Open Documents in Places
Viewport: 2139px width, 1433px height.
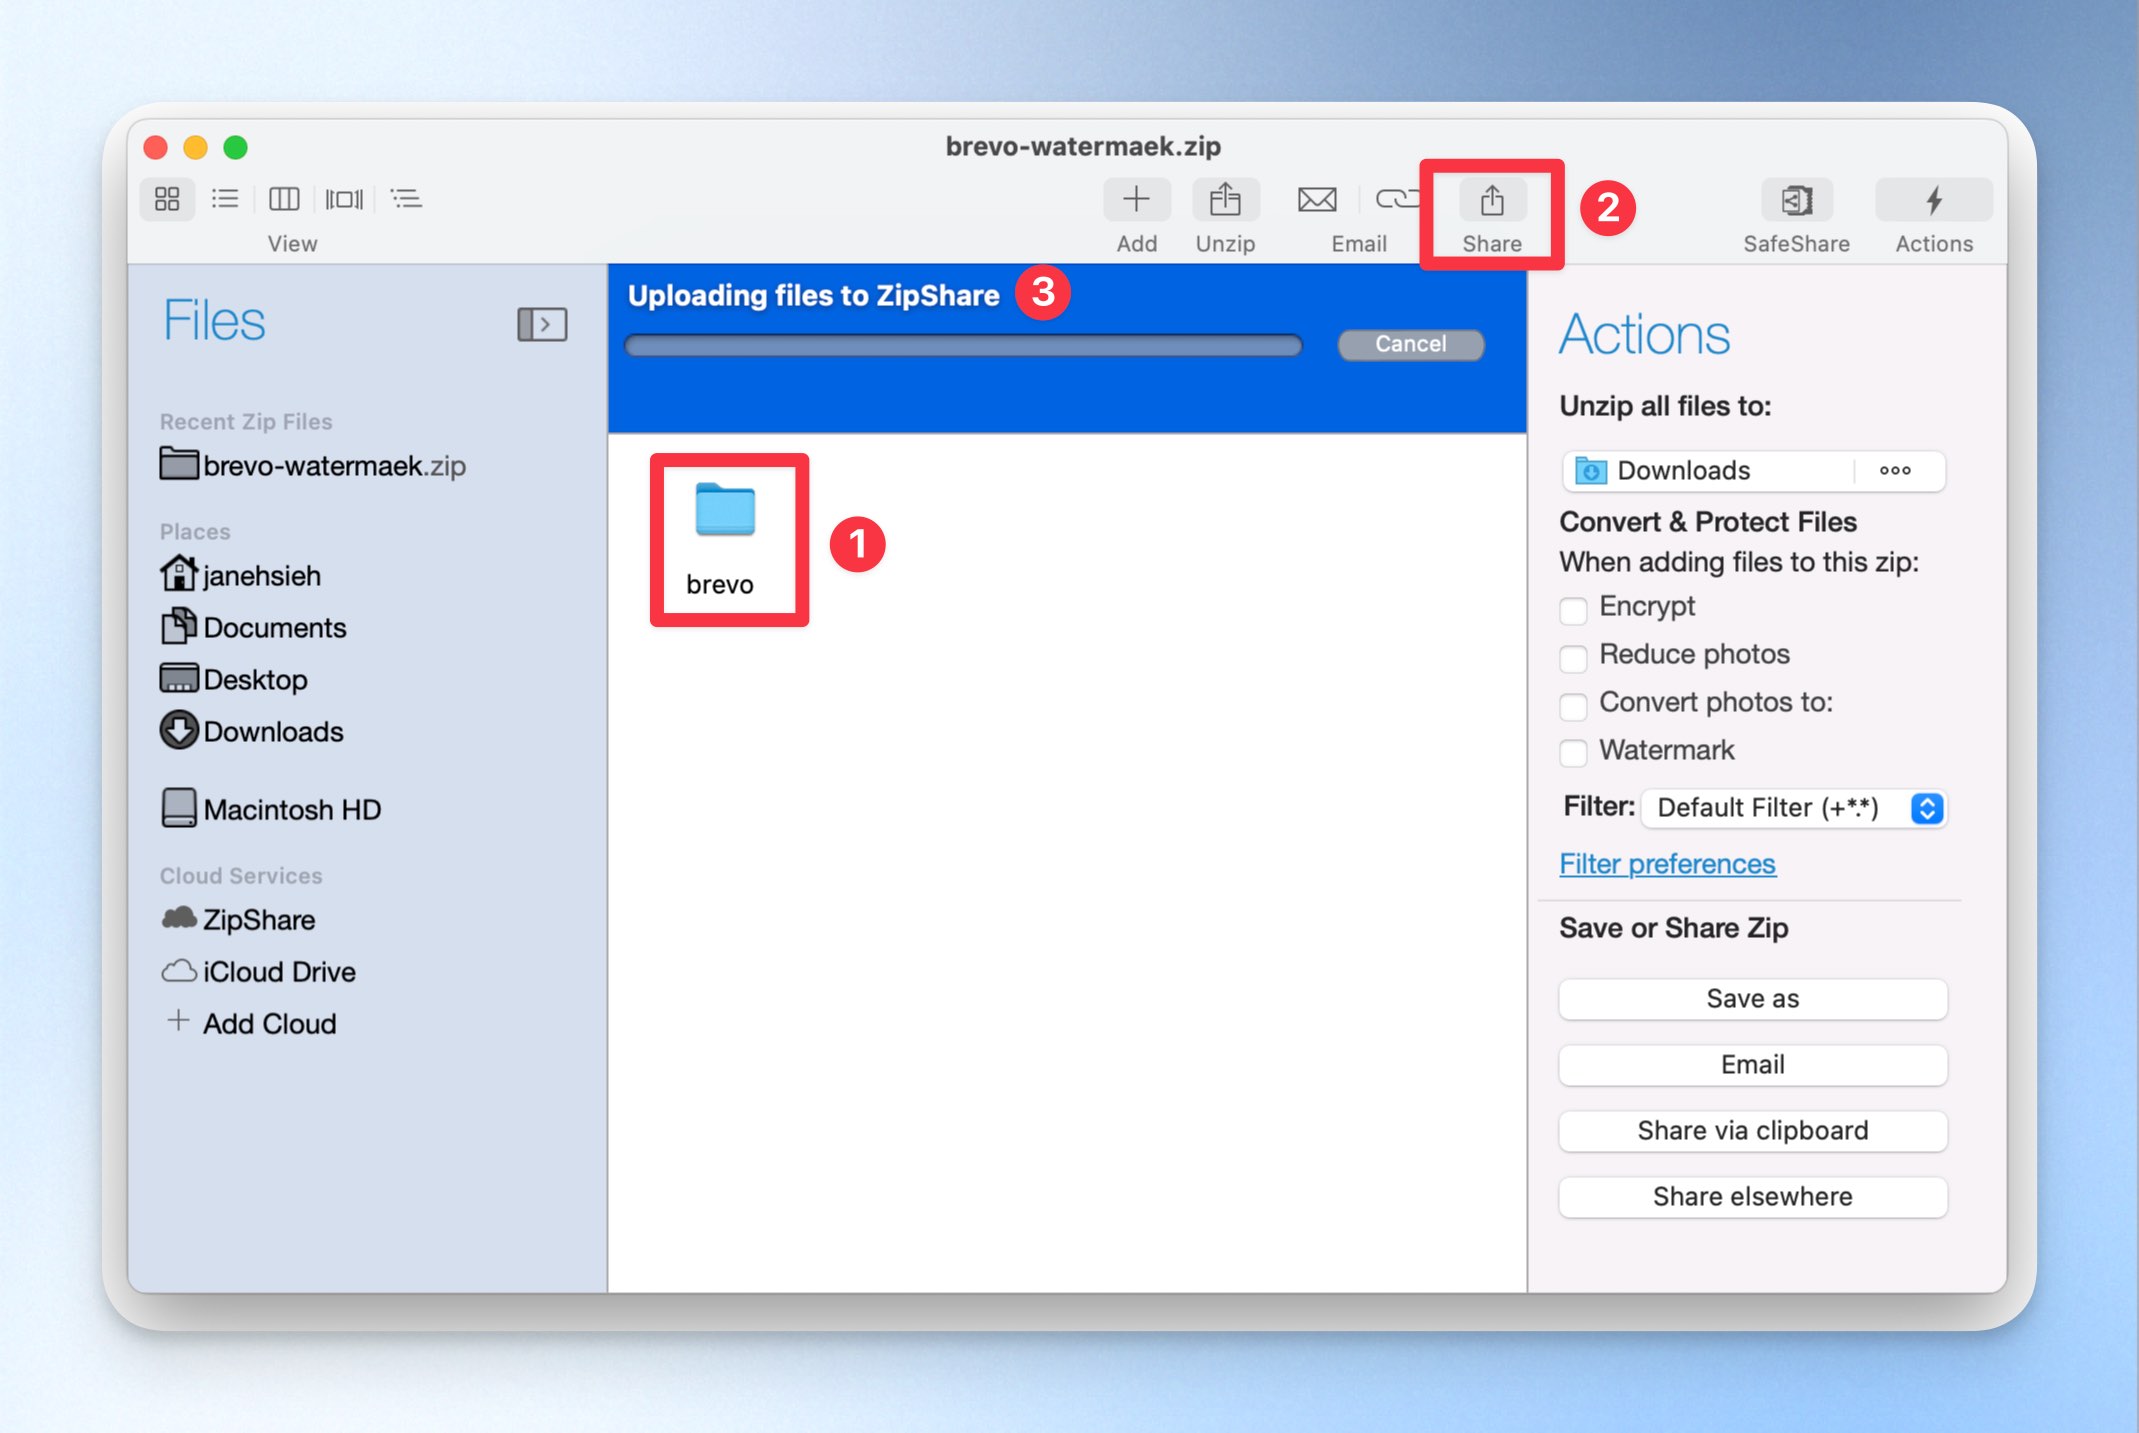pyautogui.click(x=253, y=627)
